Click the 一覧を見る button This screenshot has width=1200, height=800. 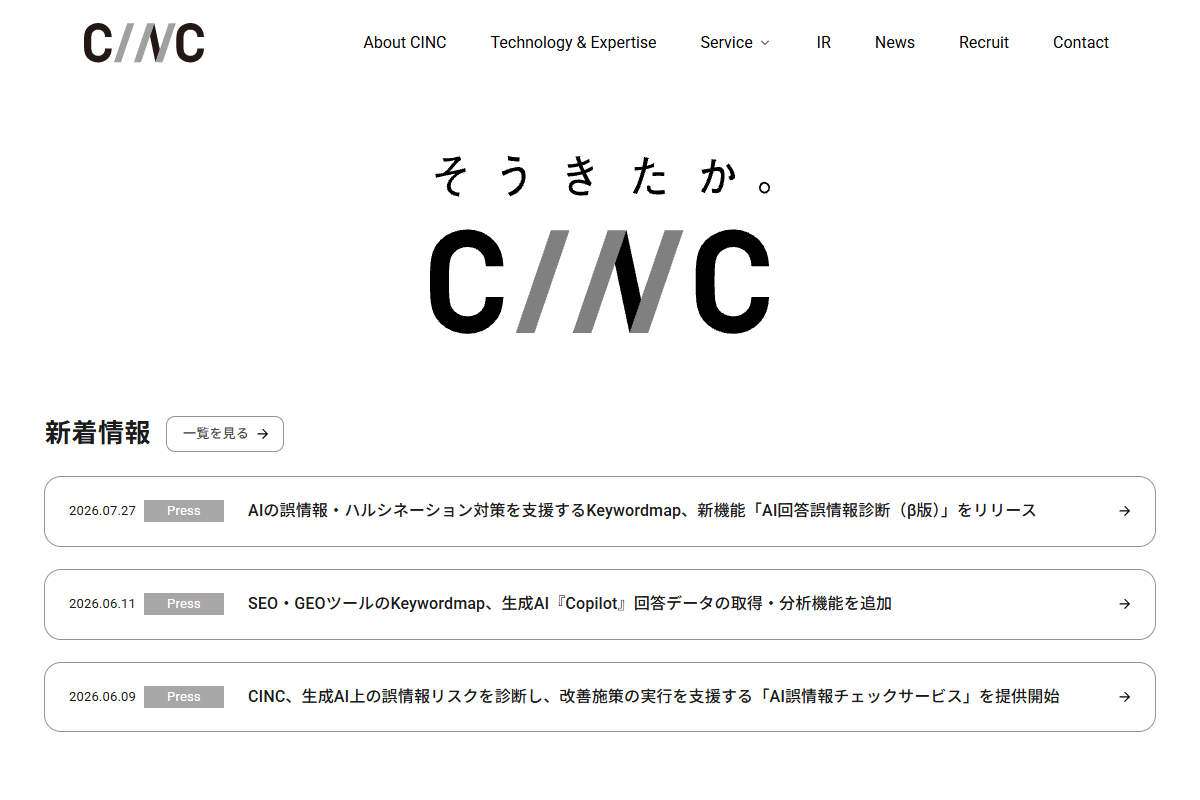pyautogui.click(x=225, y=434)
